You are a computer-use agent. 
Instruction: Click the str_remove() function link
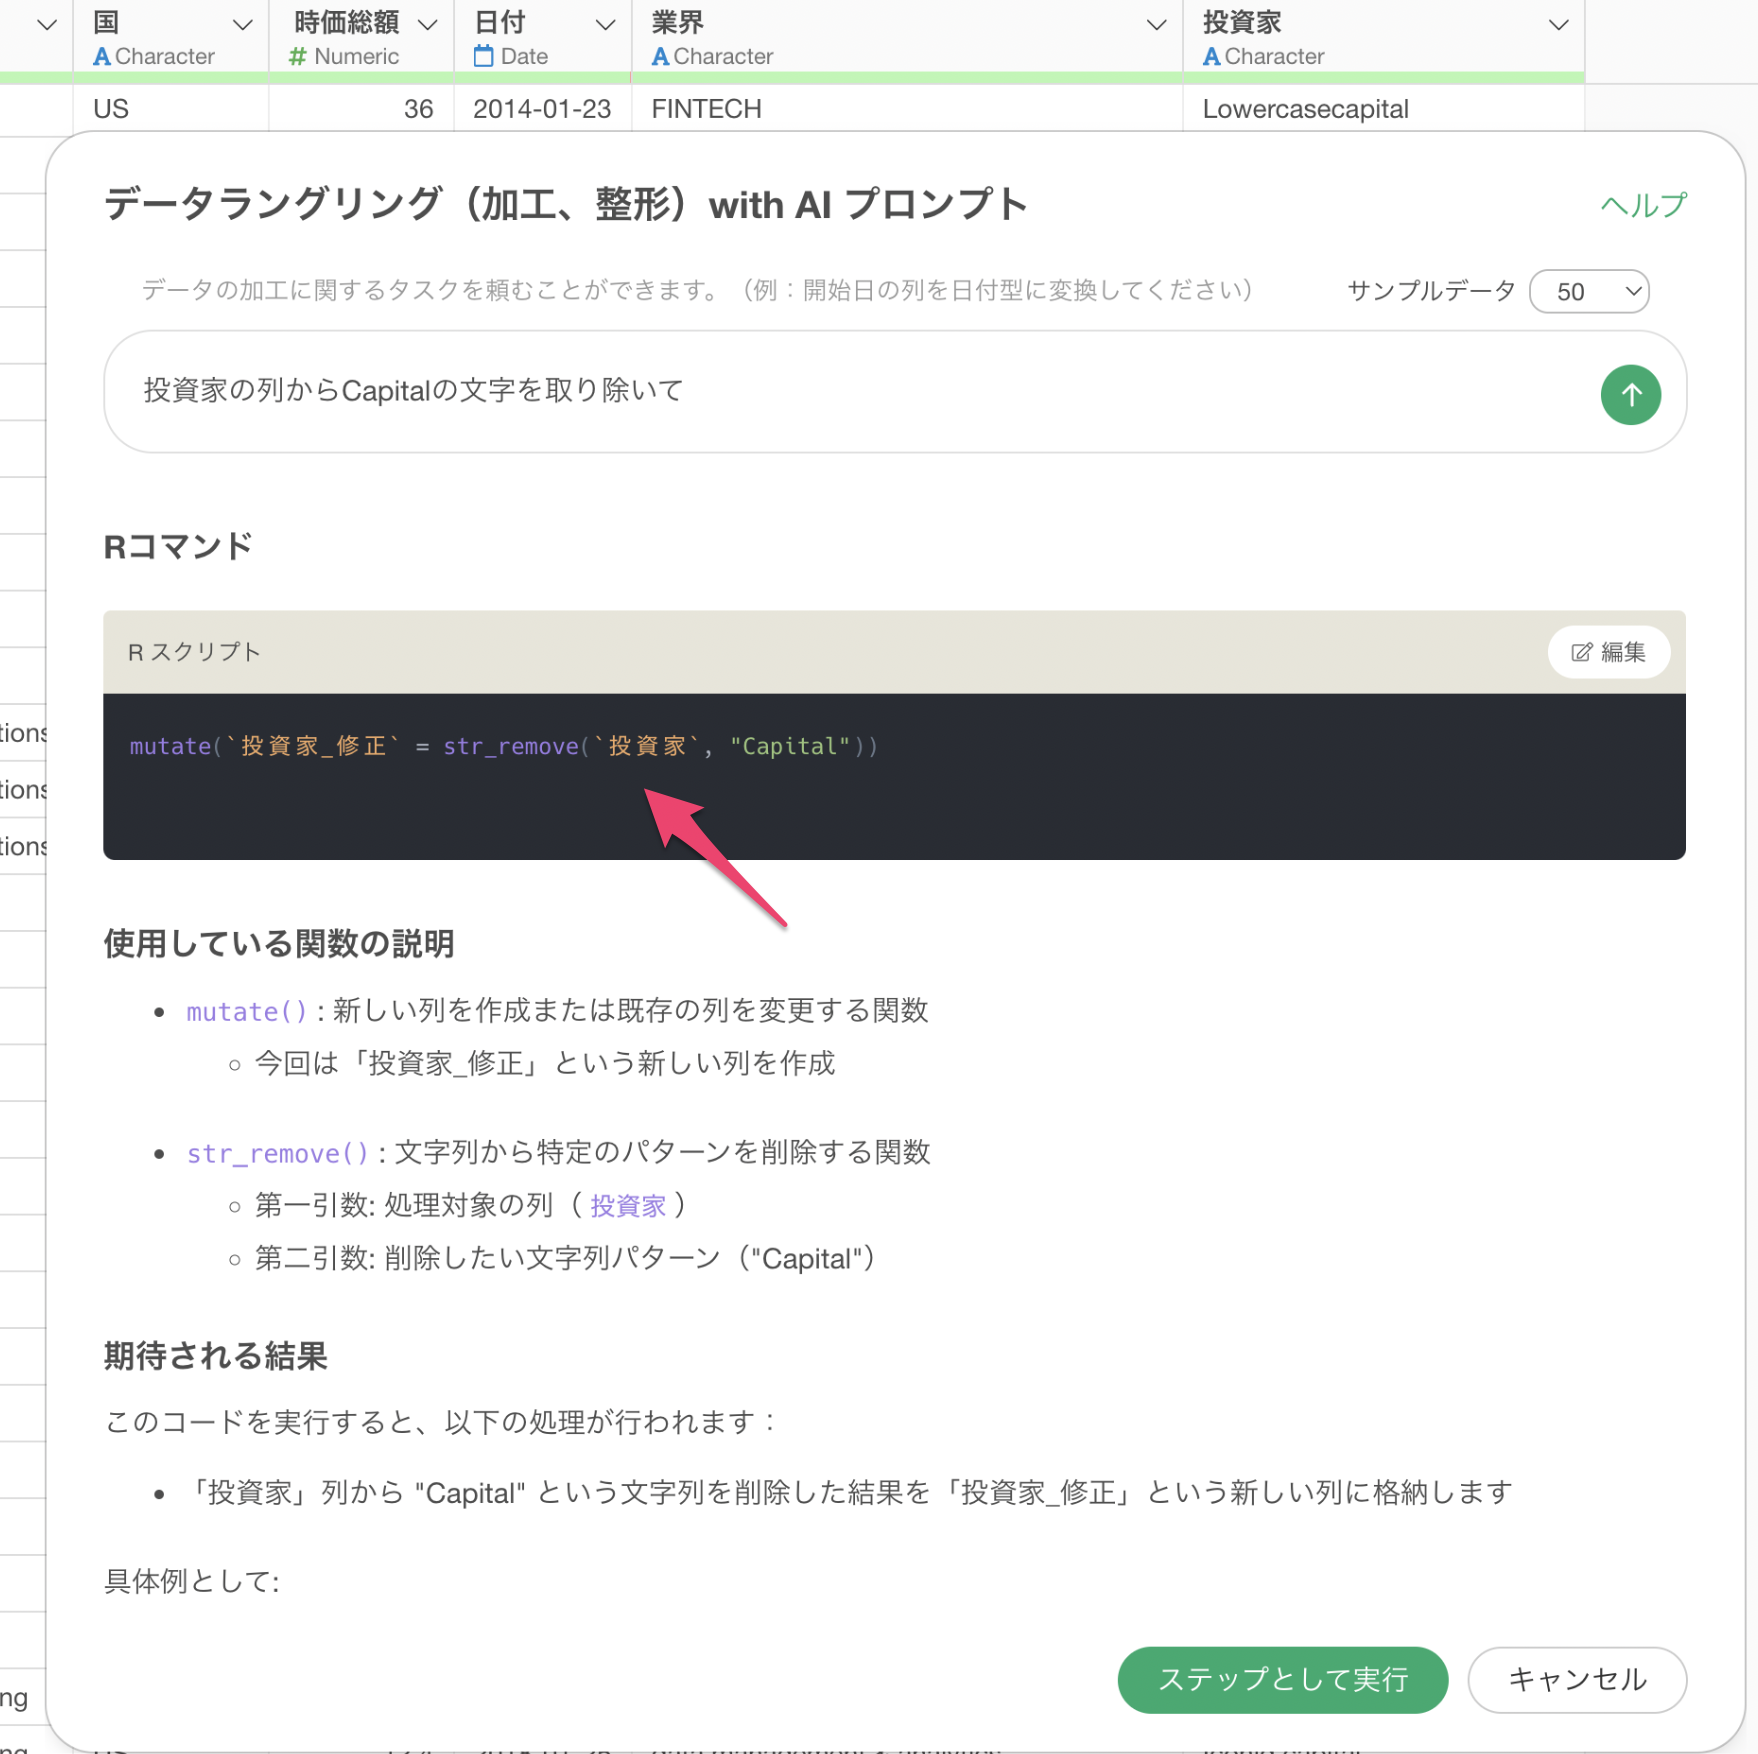(277, 1153)
